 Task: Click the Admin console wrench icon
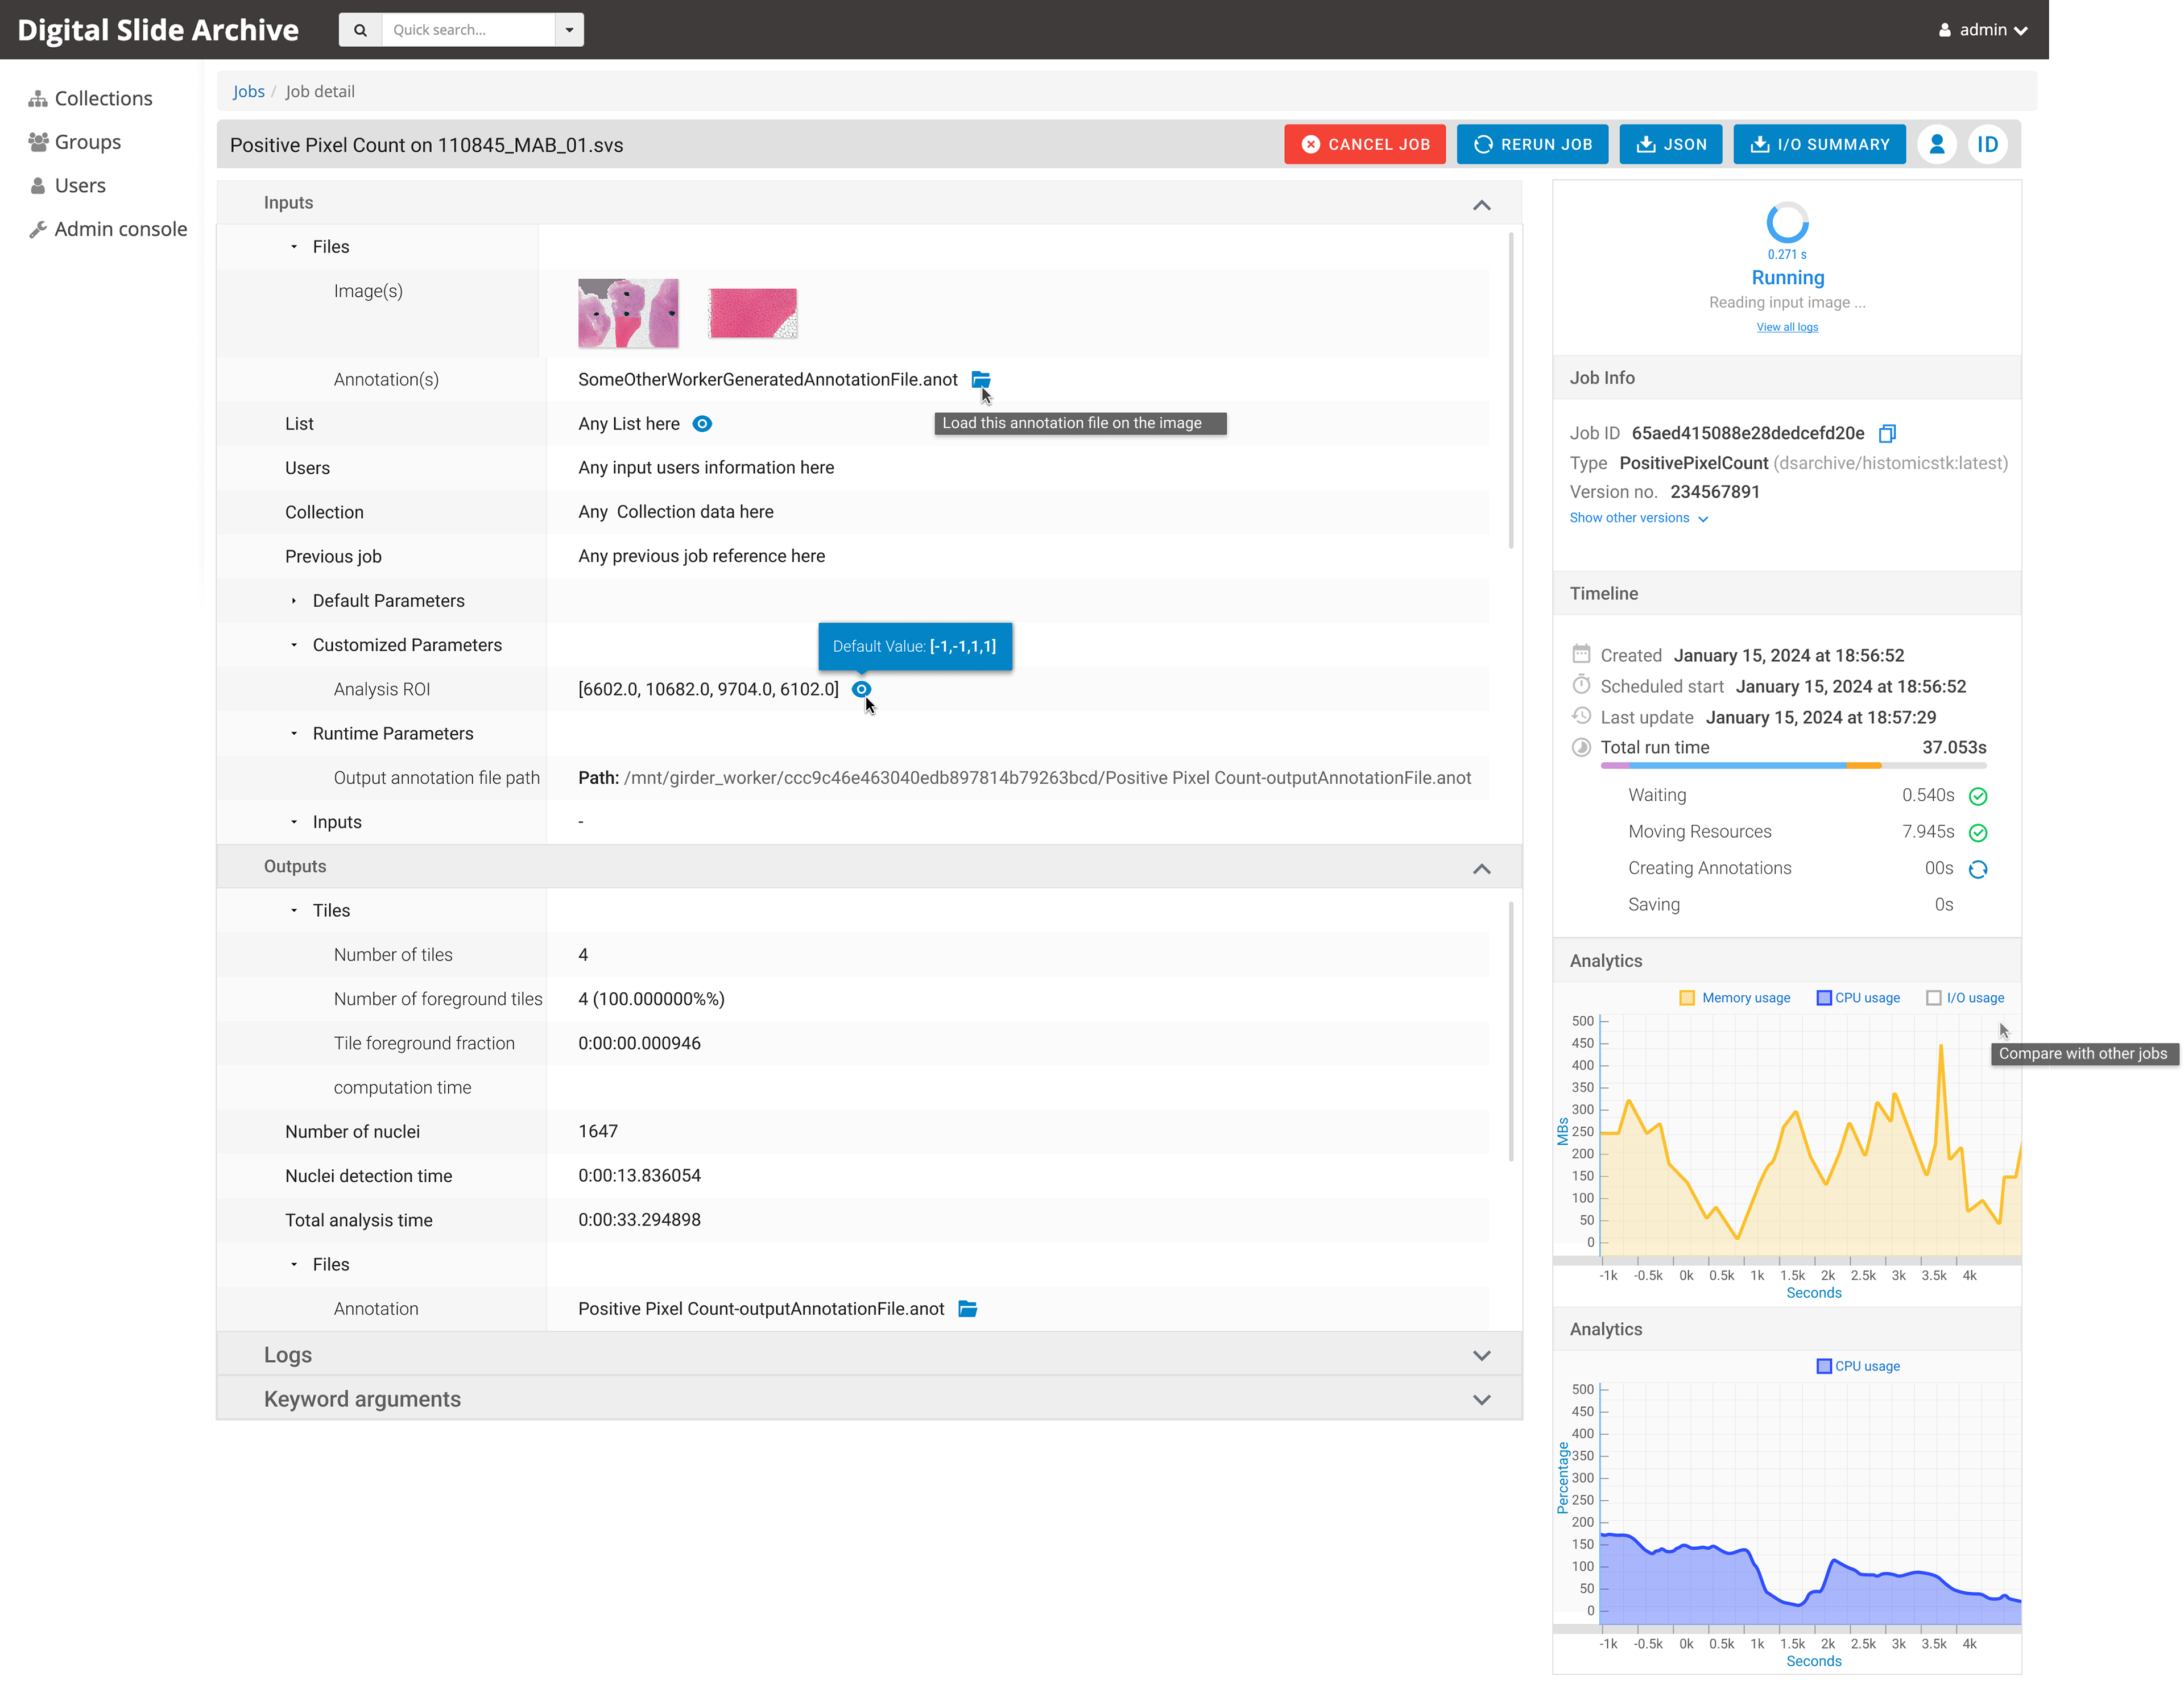(38, 229)
